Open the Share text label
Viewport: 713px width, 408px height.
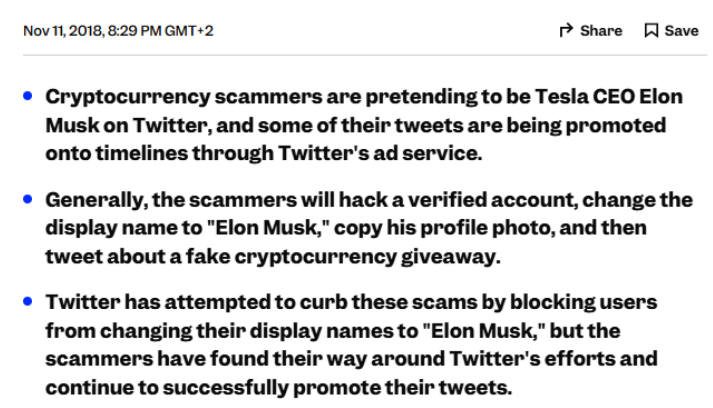coord(601,30)
